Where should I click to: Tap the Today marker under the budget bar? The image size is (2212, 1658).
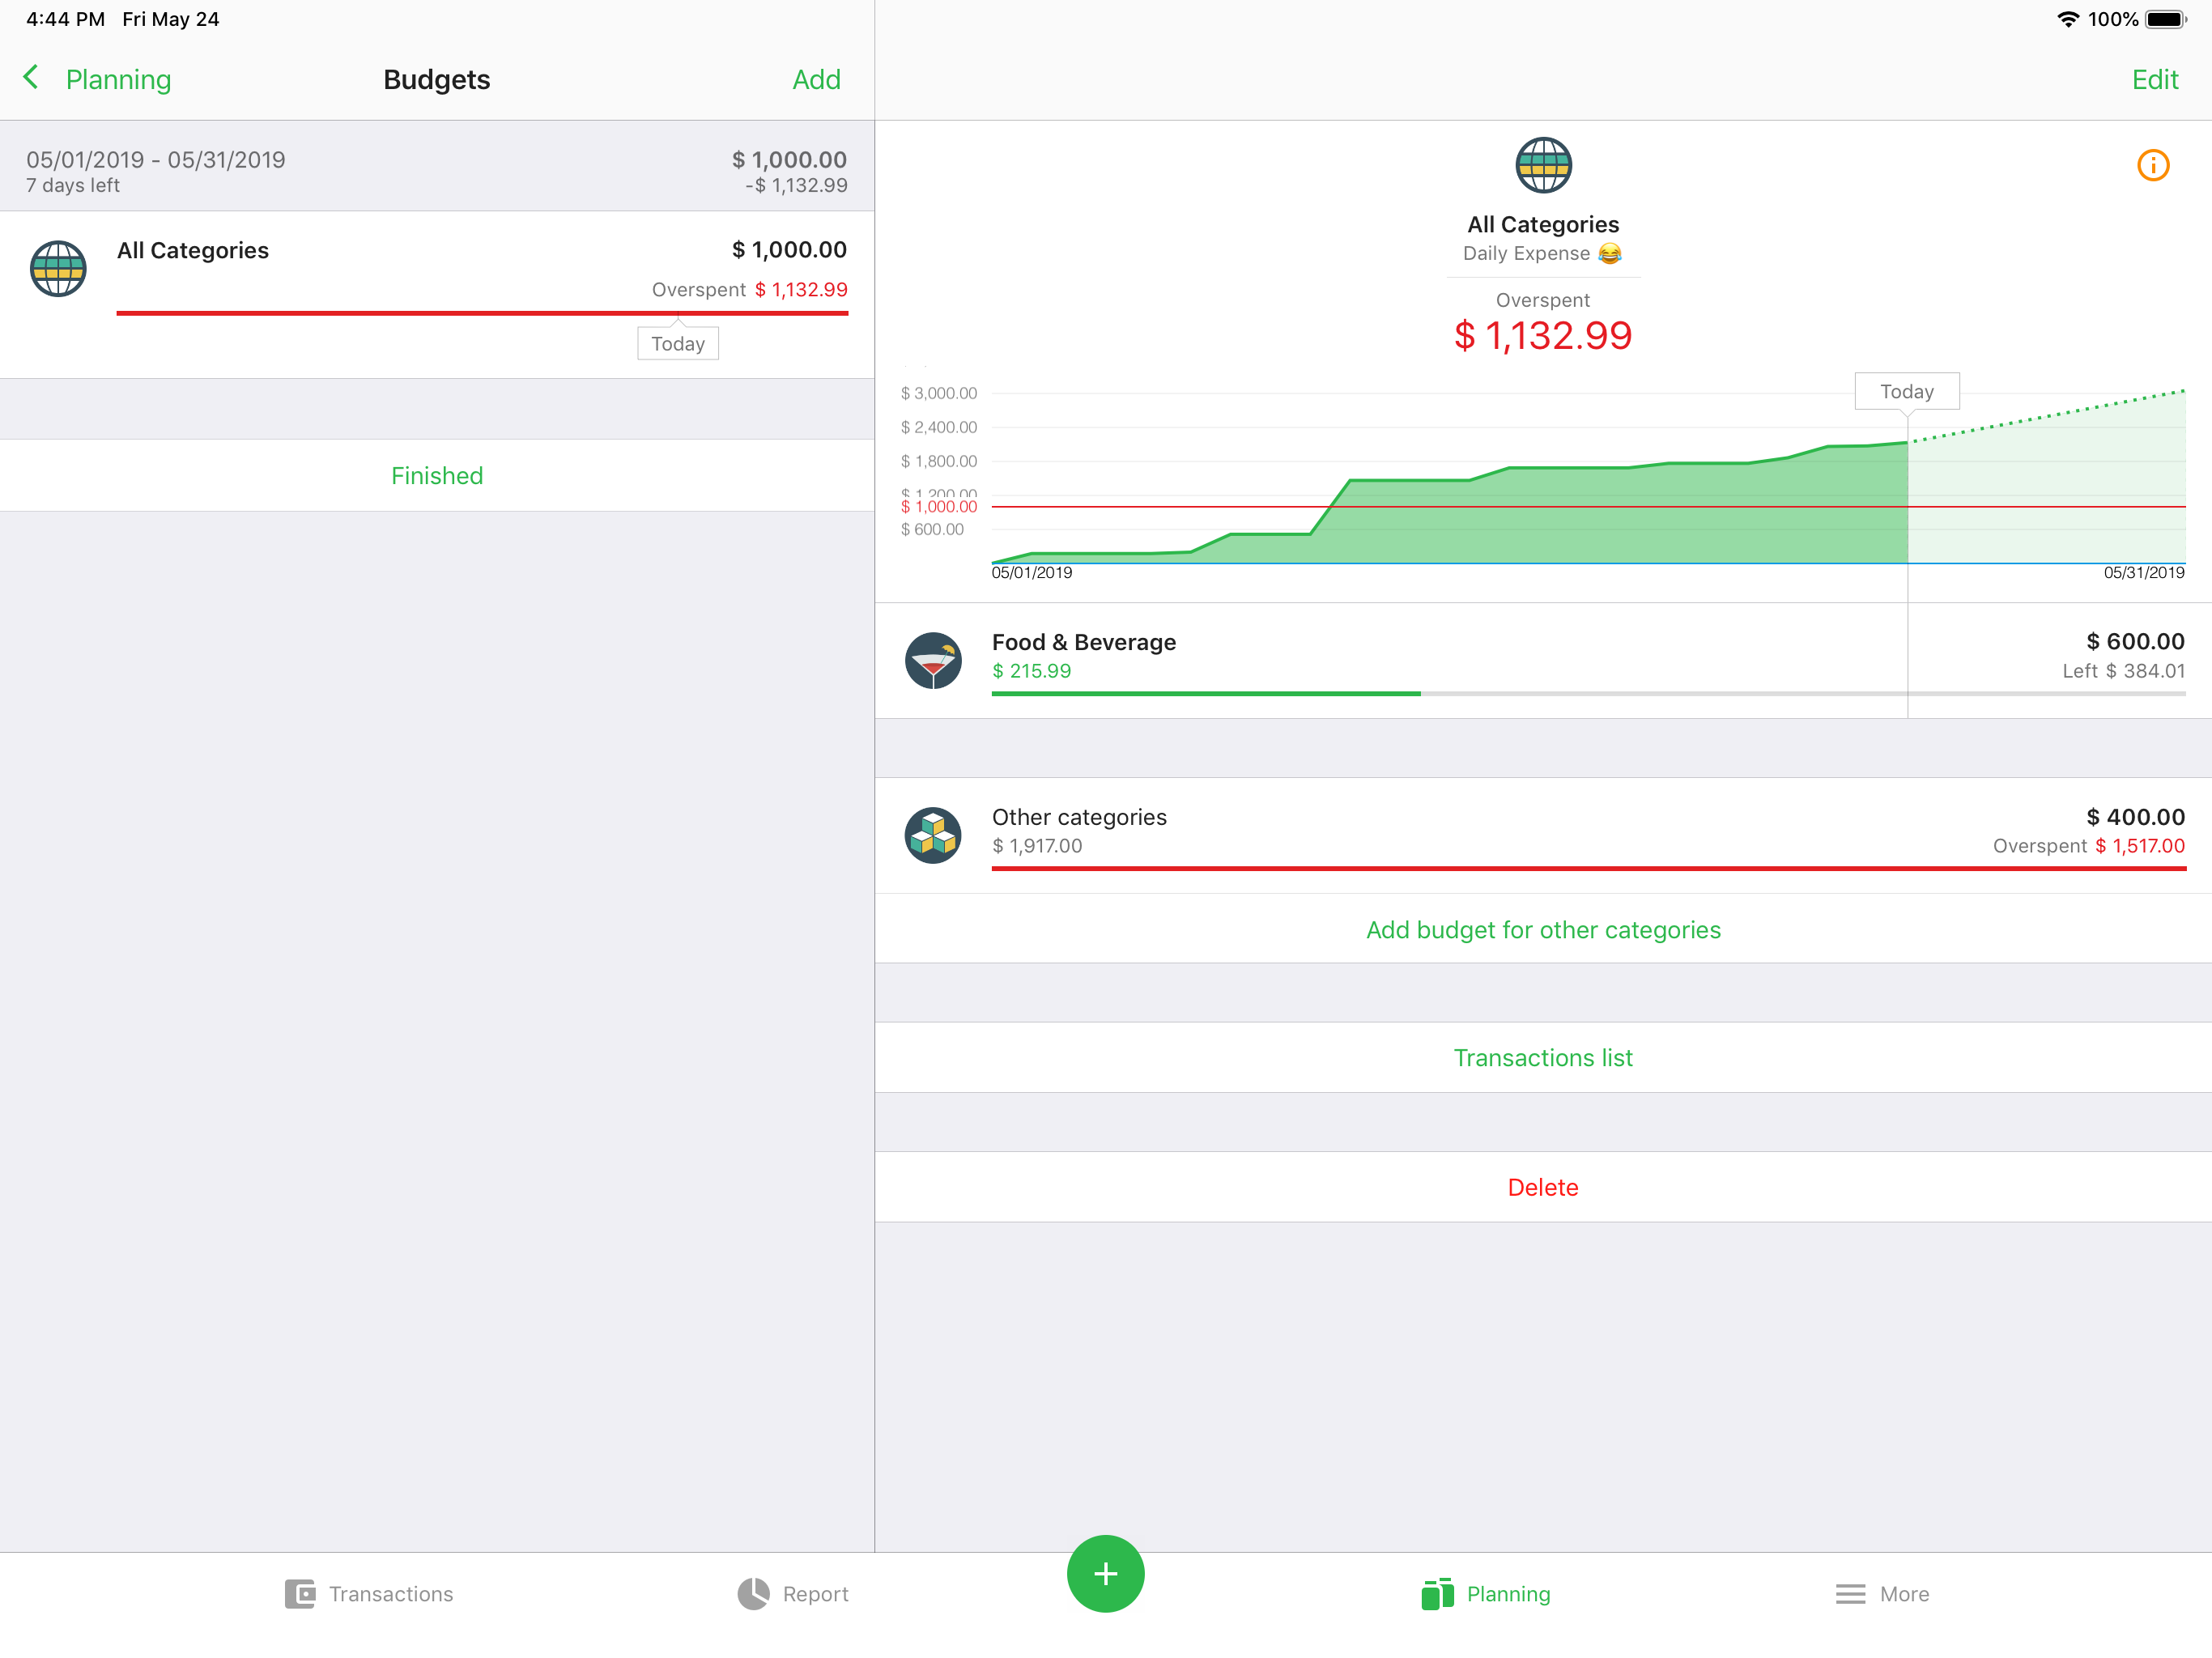click(678, 343)
